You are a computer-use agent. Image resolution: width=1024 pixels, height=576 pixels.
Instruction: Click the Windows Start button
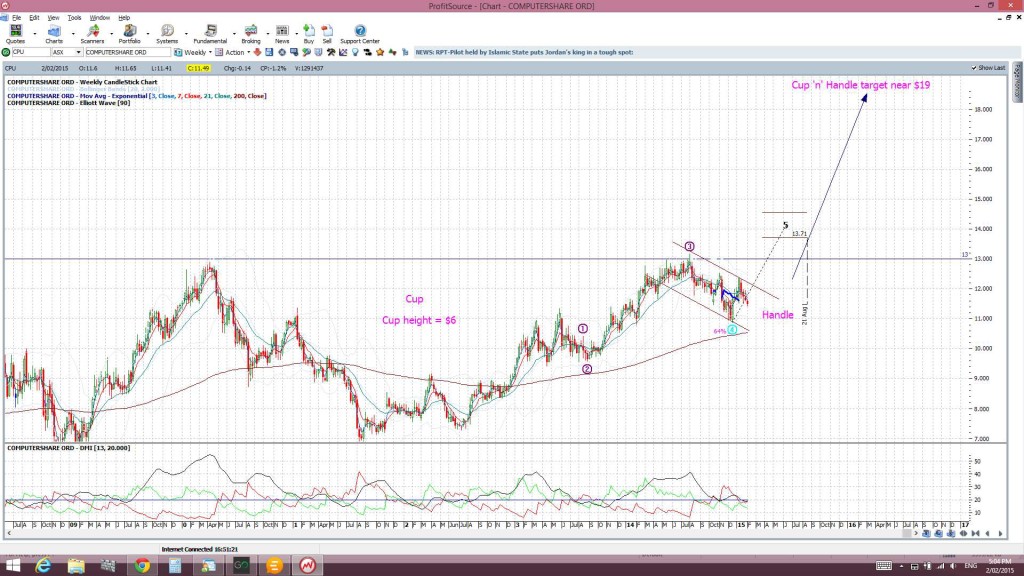[12, 566]
